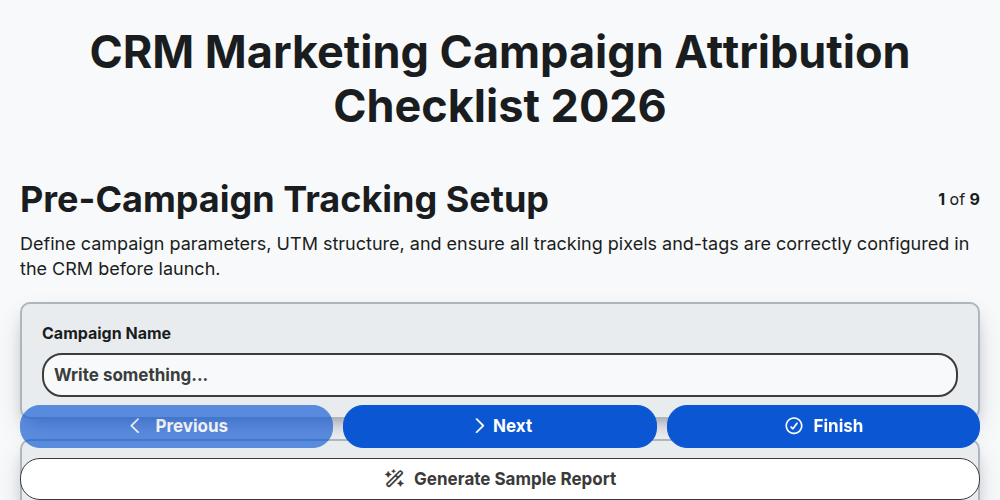
Task: Select the Pre-Campaign Tracking Setup heading
Action: click(284, 200)
